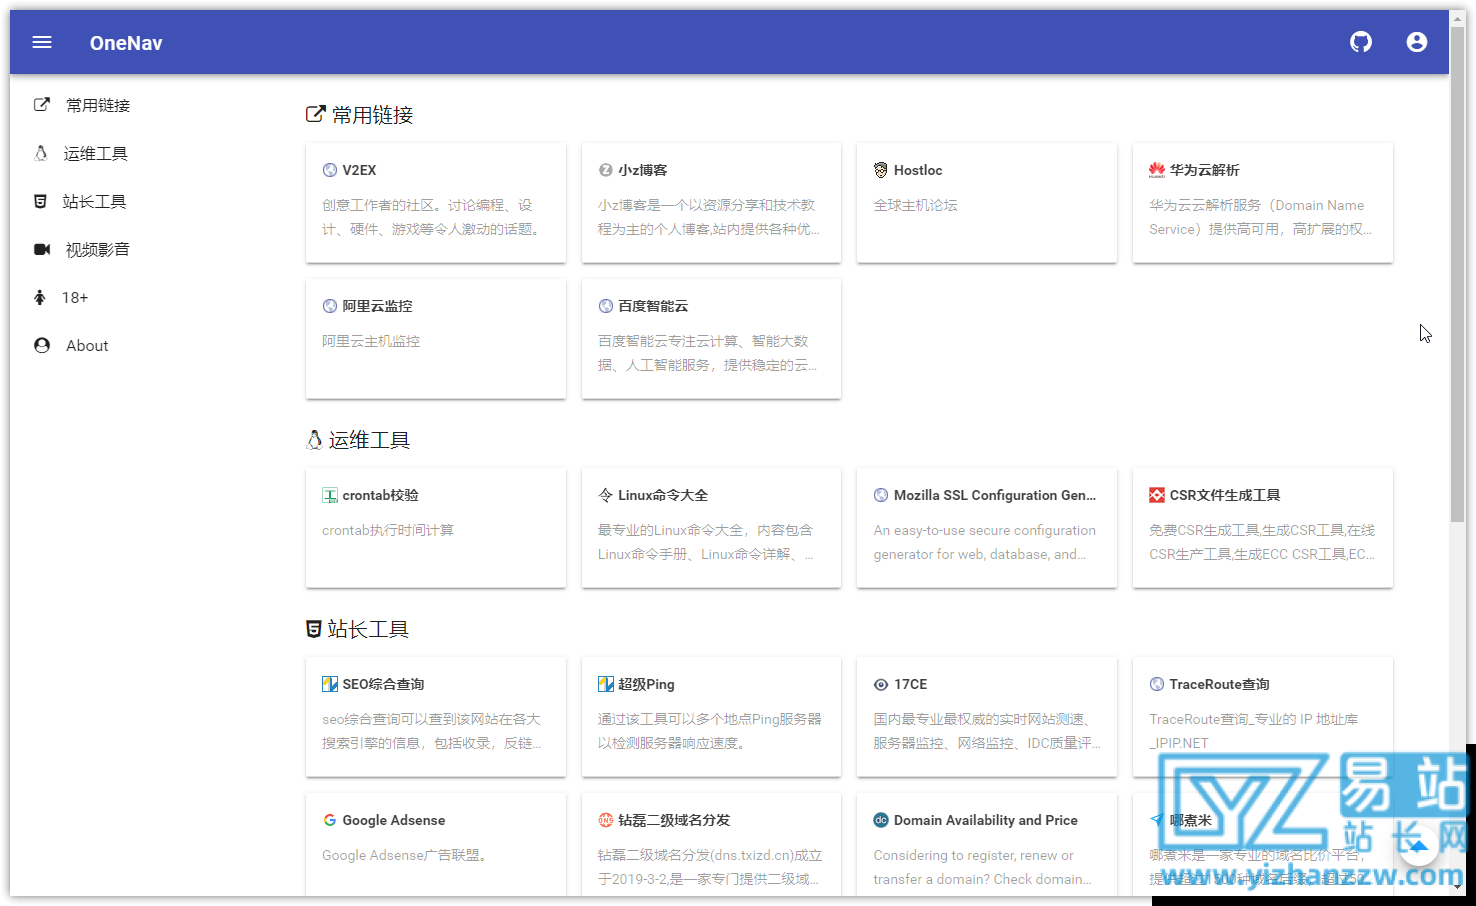Click the V2EX globe favicon

(x=330, y=170)
